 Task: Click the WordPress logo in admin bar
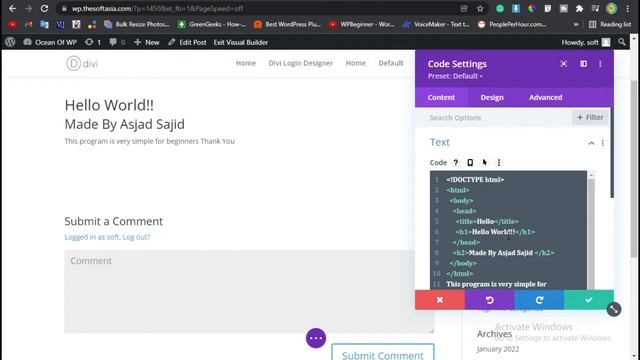pyautogui.click(x=10, y=42)
